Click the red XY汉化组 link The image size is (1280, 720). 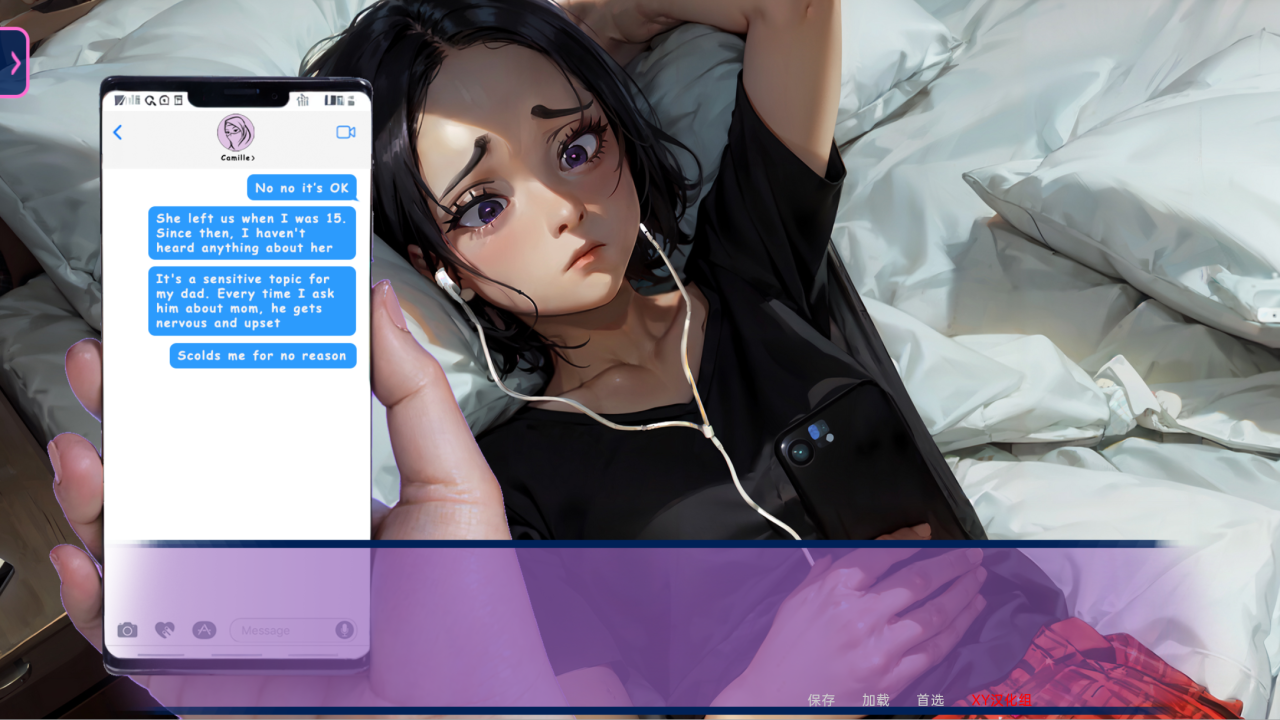[1001, 700]
